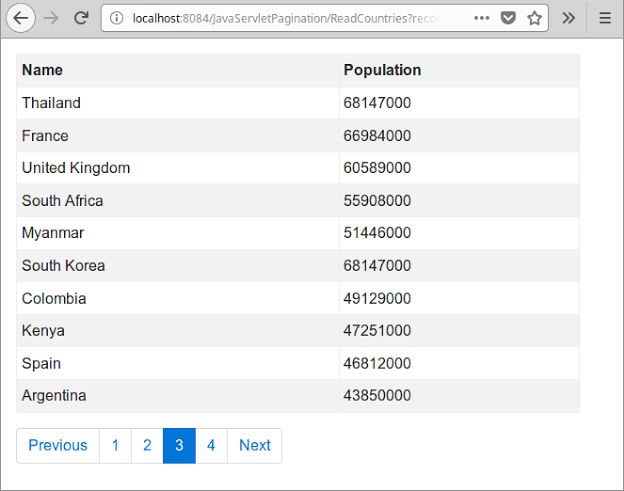The image size is (624, 491).
Task: Bookmark this page with the star icon
Action: (x=535, y=18)
